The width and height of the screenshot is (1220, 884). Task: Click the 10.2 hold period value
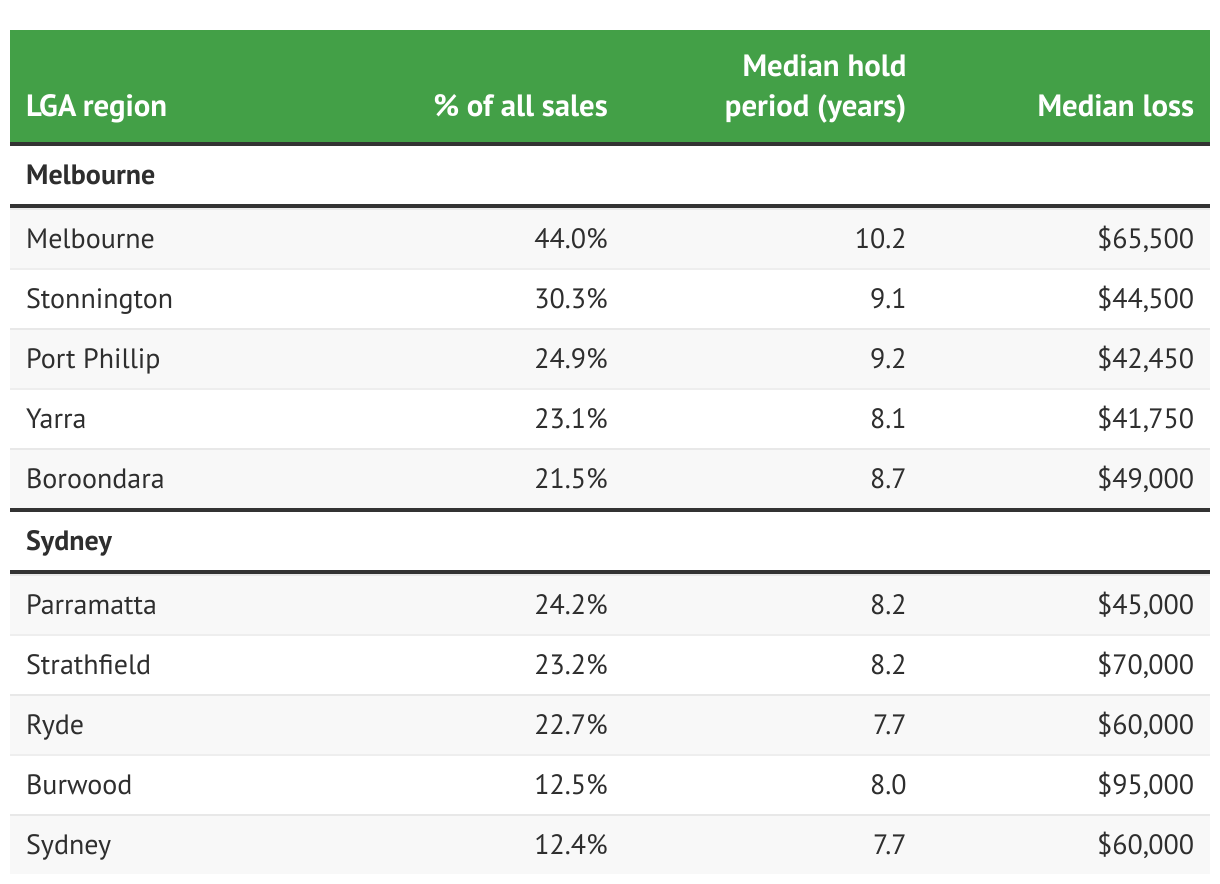pos(885,239)
